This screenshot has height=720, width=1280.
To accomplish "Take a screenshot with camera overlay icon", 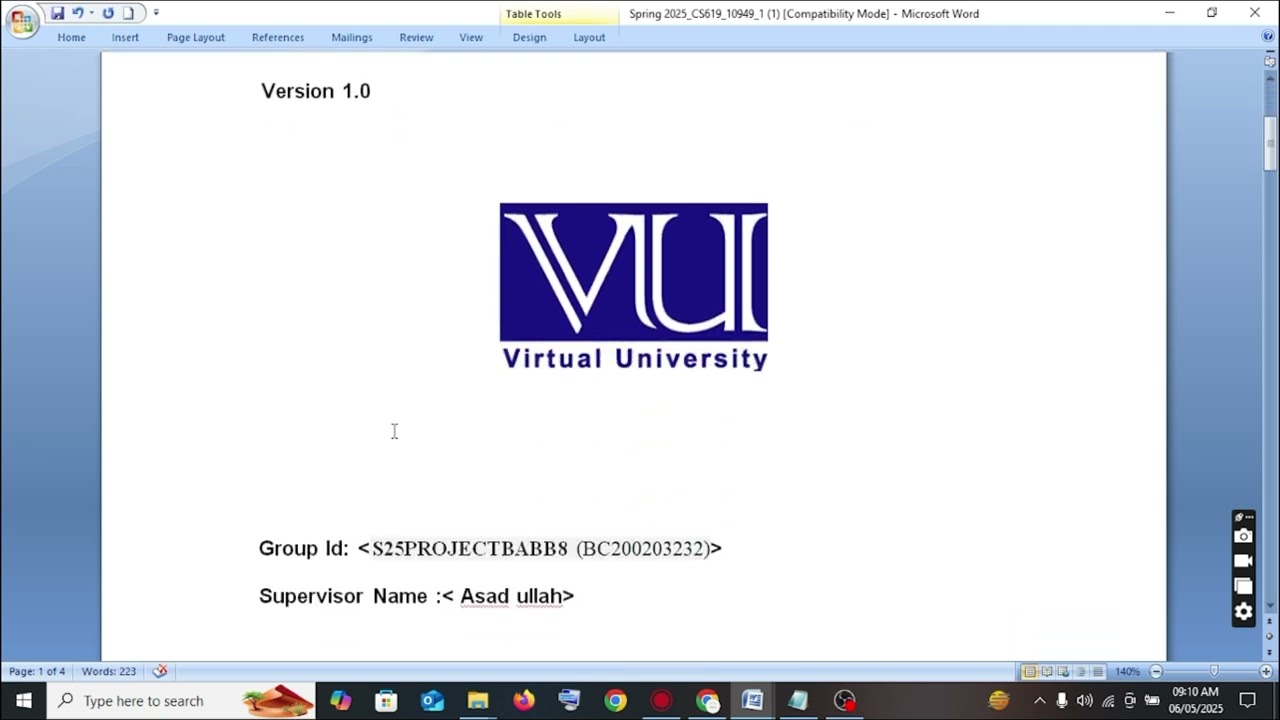I will pos(1243,536).
